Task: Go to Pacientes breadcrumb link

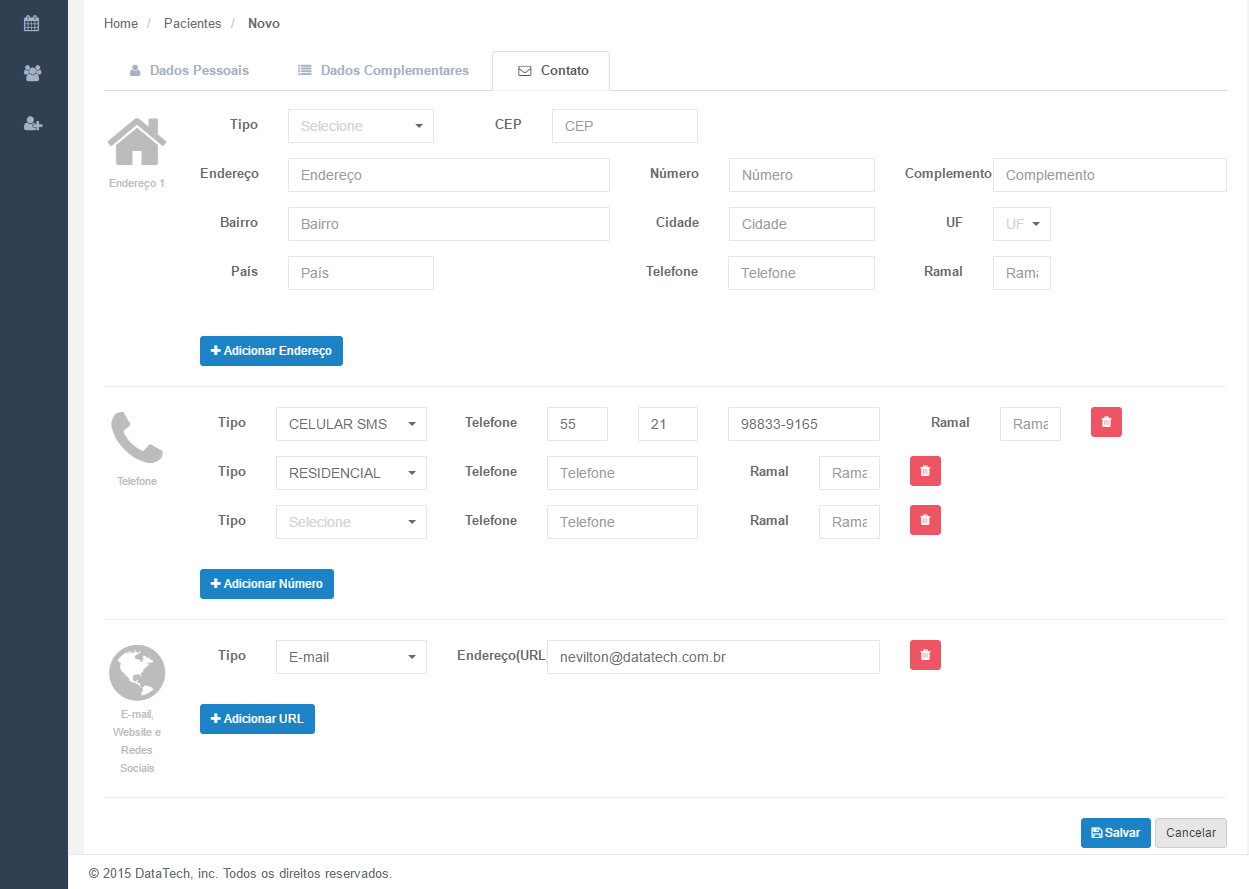Action: click(x=192, y=23)
